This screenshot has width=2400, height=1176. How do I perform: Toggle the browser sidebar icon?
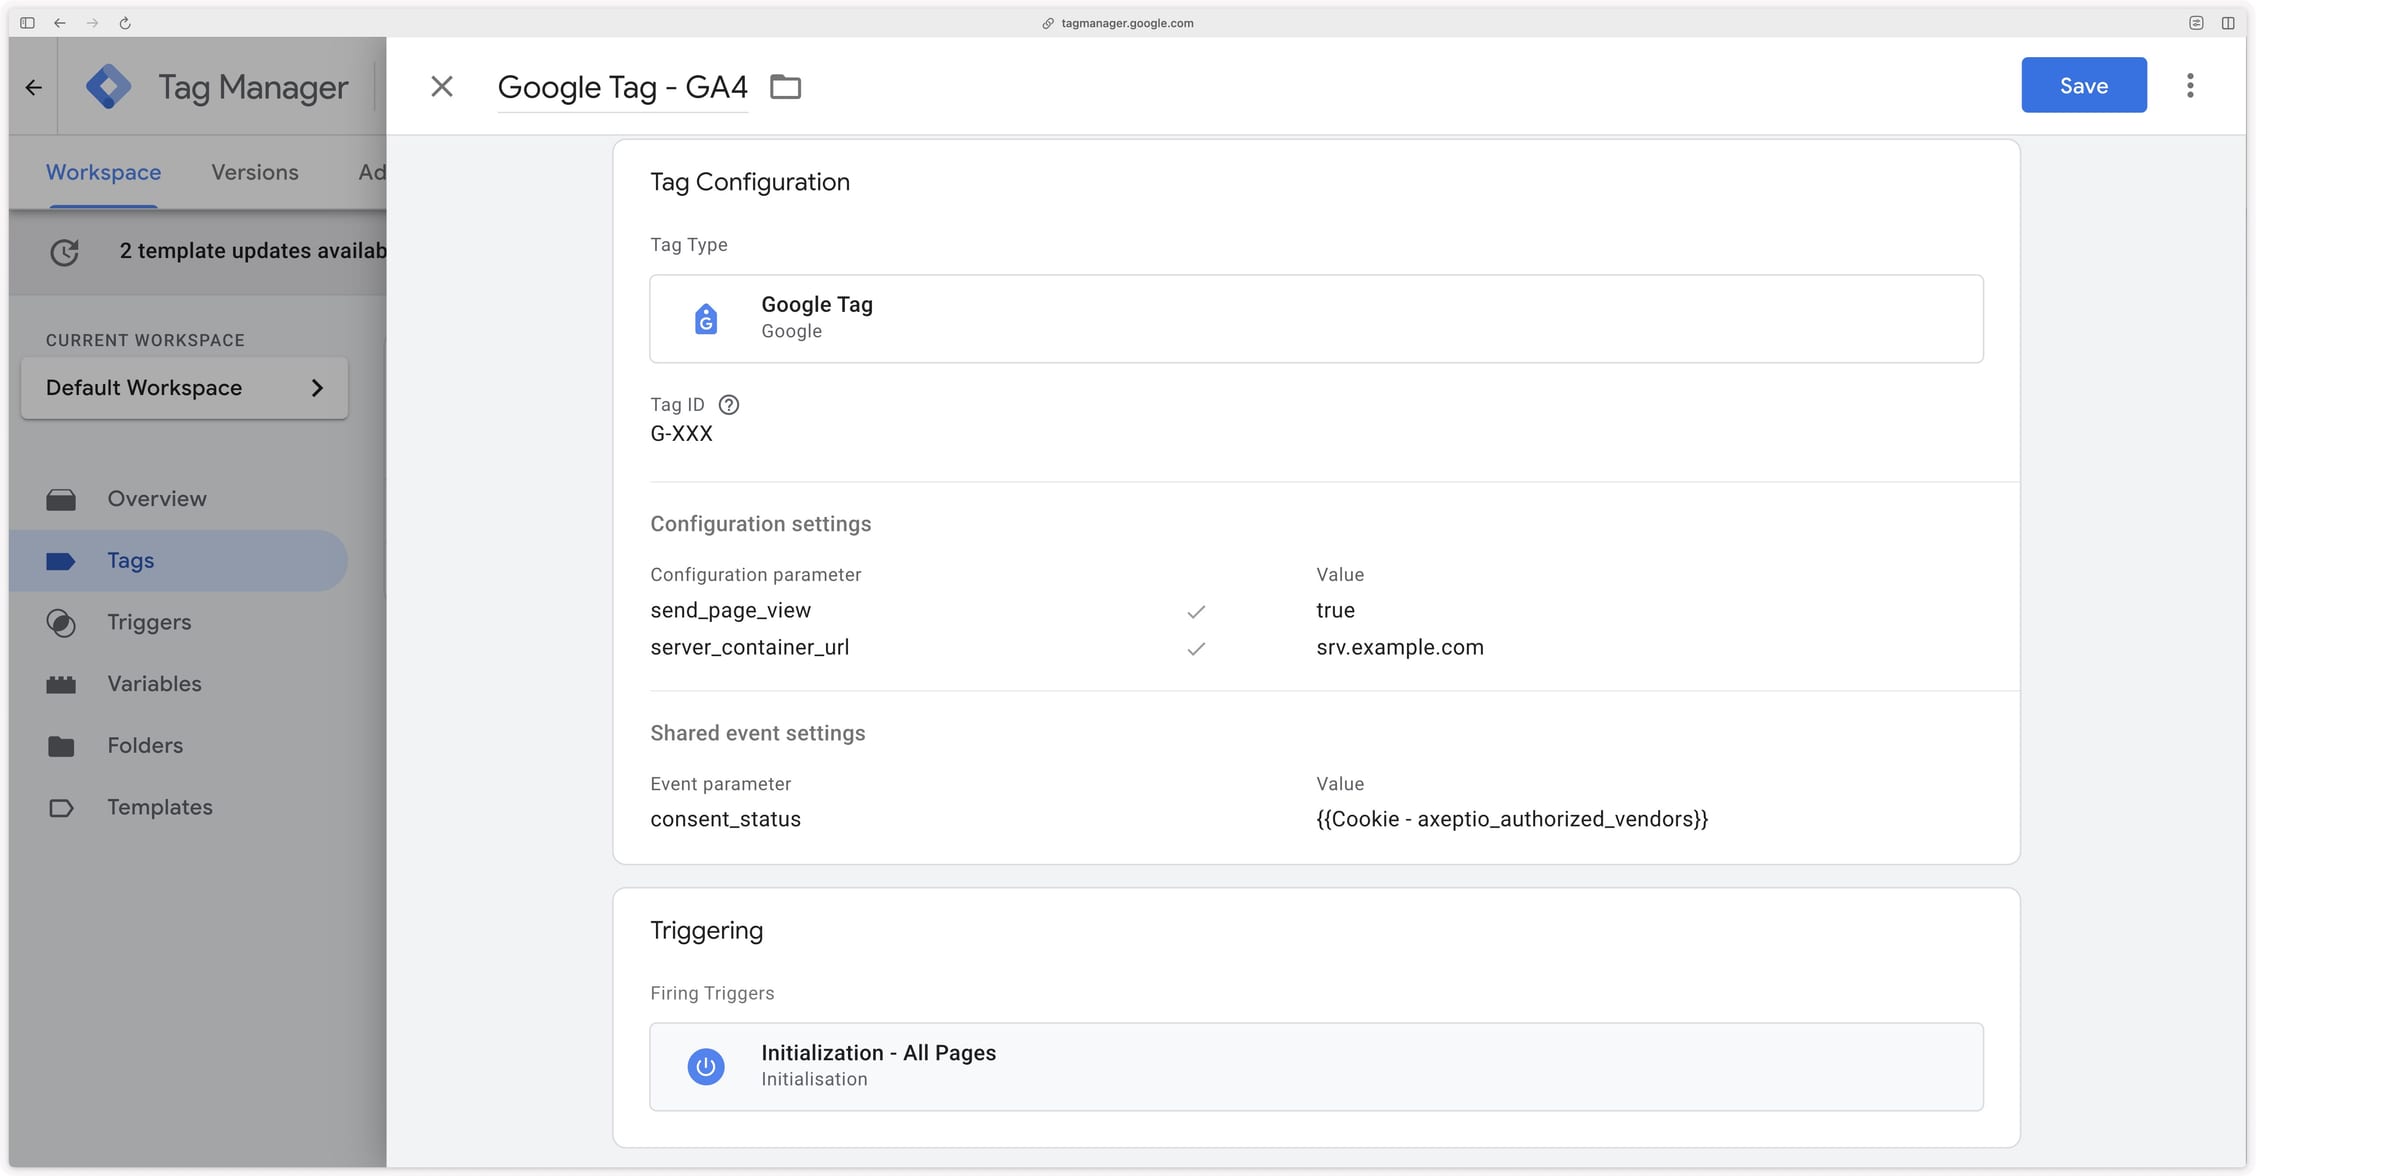[27, 23]
